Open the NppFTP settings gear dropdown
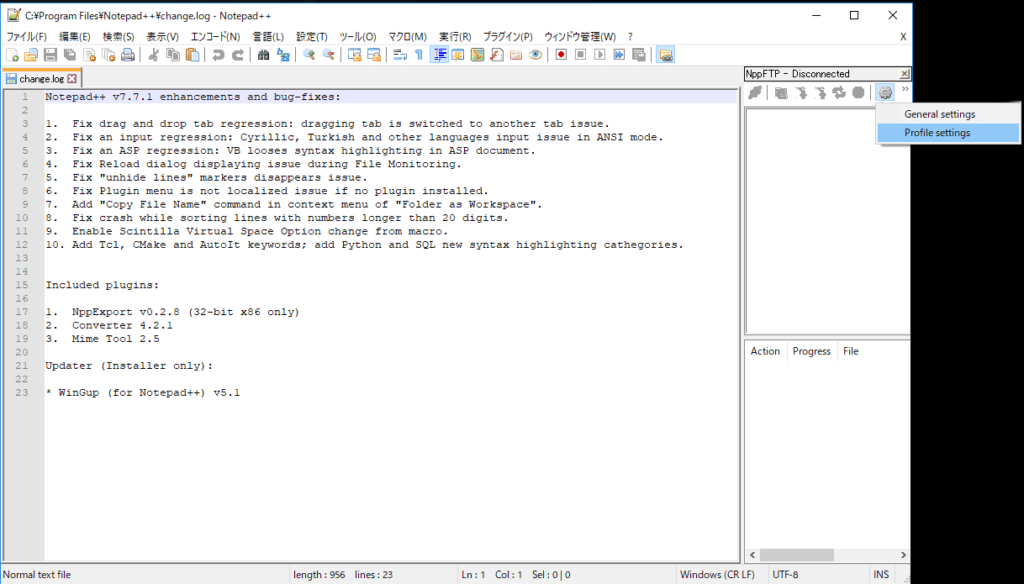1024x584 pixels. click(x=885, y=93)
